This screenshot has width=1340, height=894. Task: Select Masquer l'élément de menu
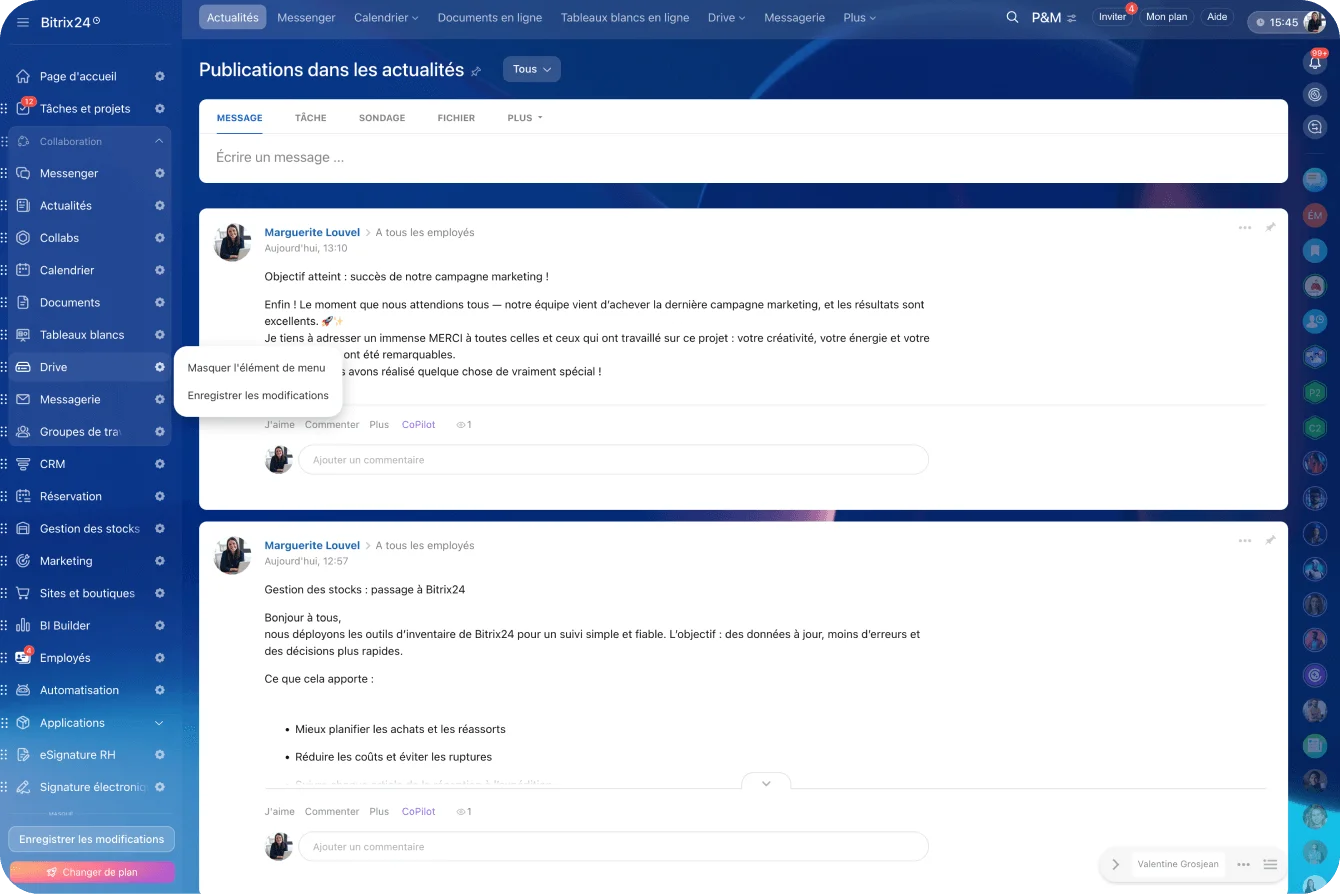(256, 368)
